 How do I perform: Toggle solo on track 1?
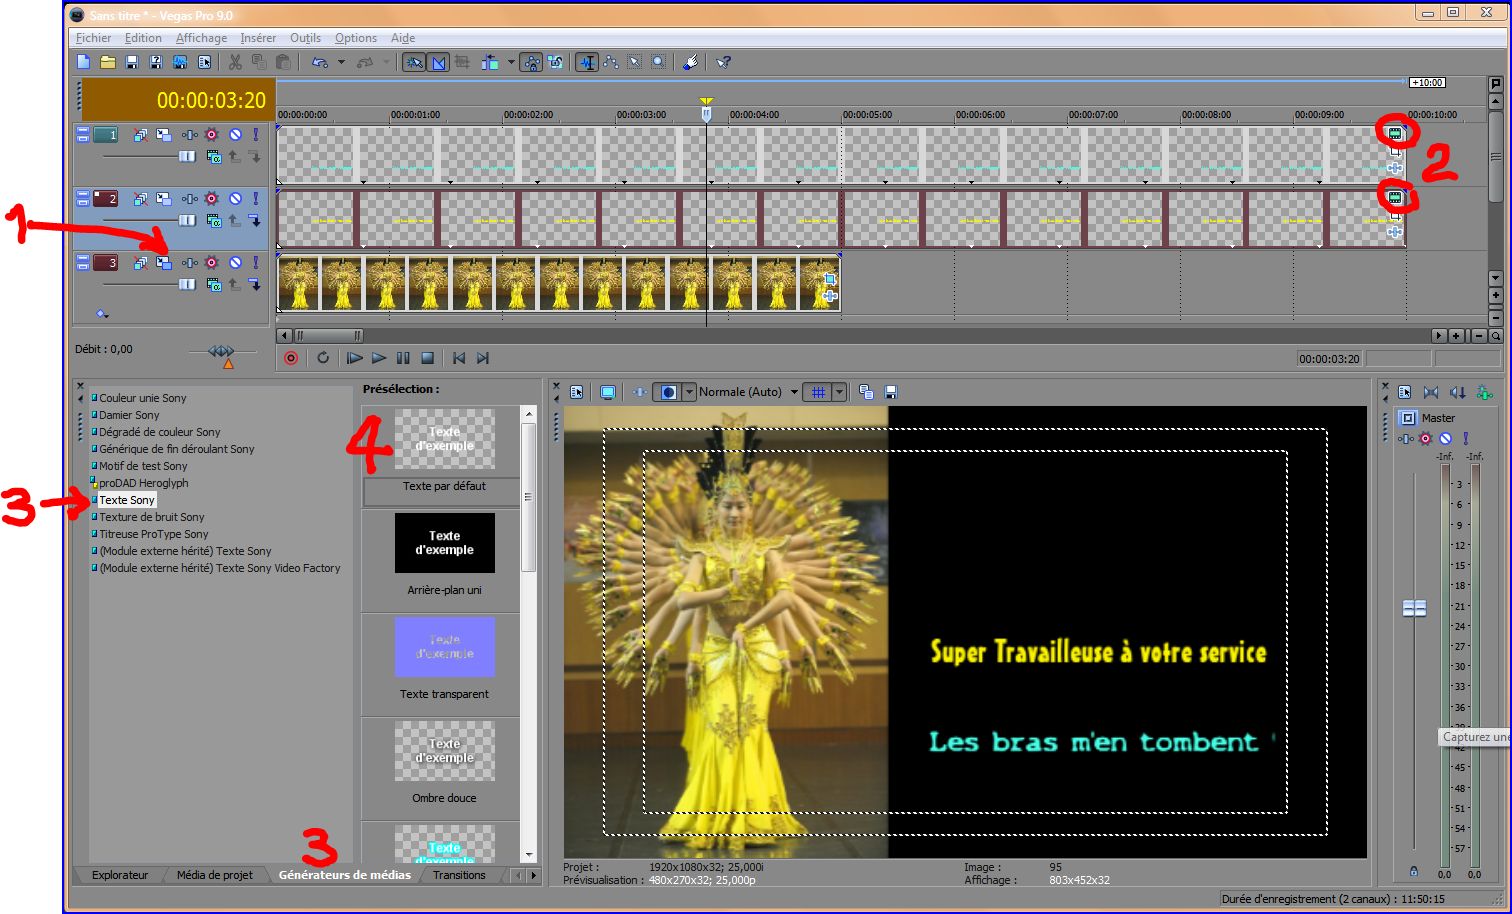click(x=255, y=135)
